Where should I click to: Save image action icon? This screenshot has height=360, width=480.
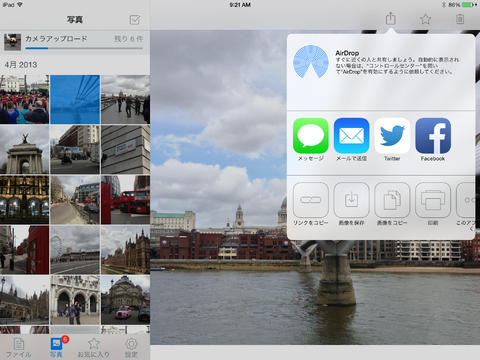click(351, 200)
